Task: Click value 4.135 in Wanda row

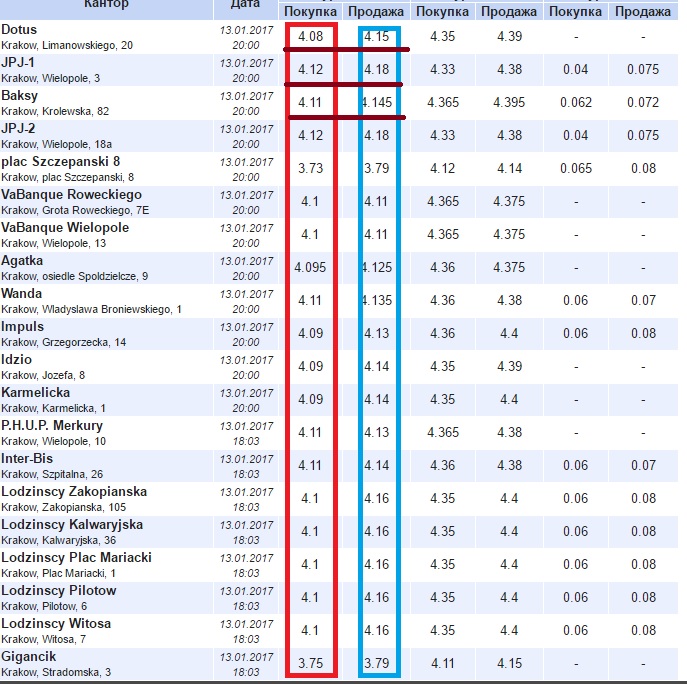Action: pyautogui.click(x=377, y=301)
